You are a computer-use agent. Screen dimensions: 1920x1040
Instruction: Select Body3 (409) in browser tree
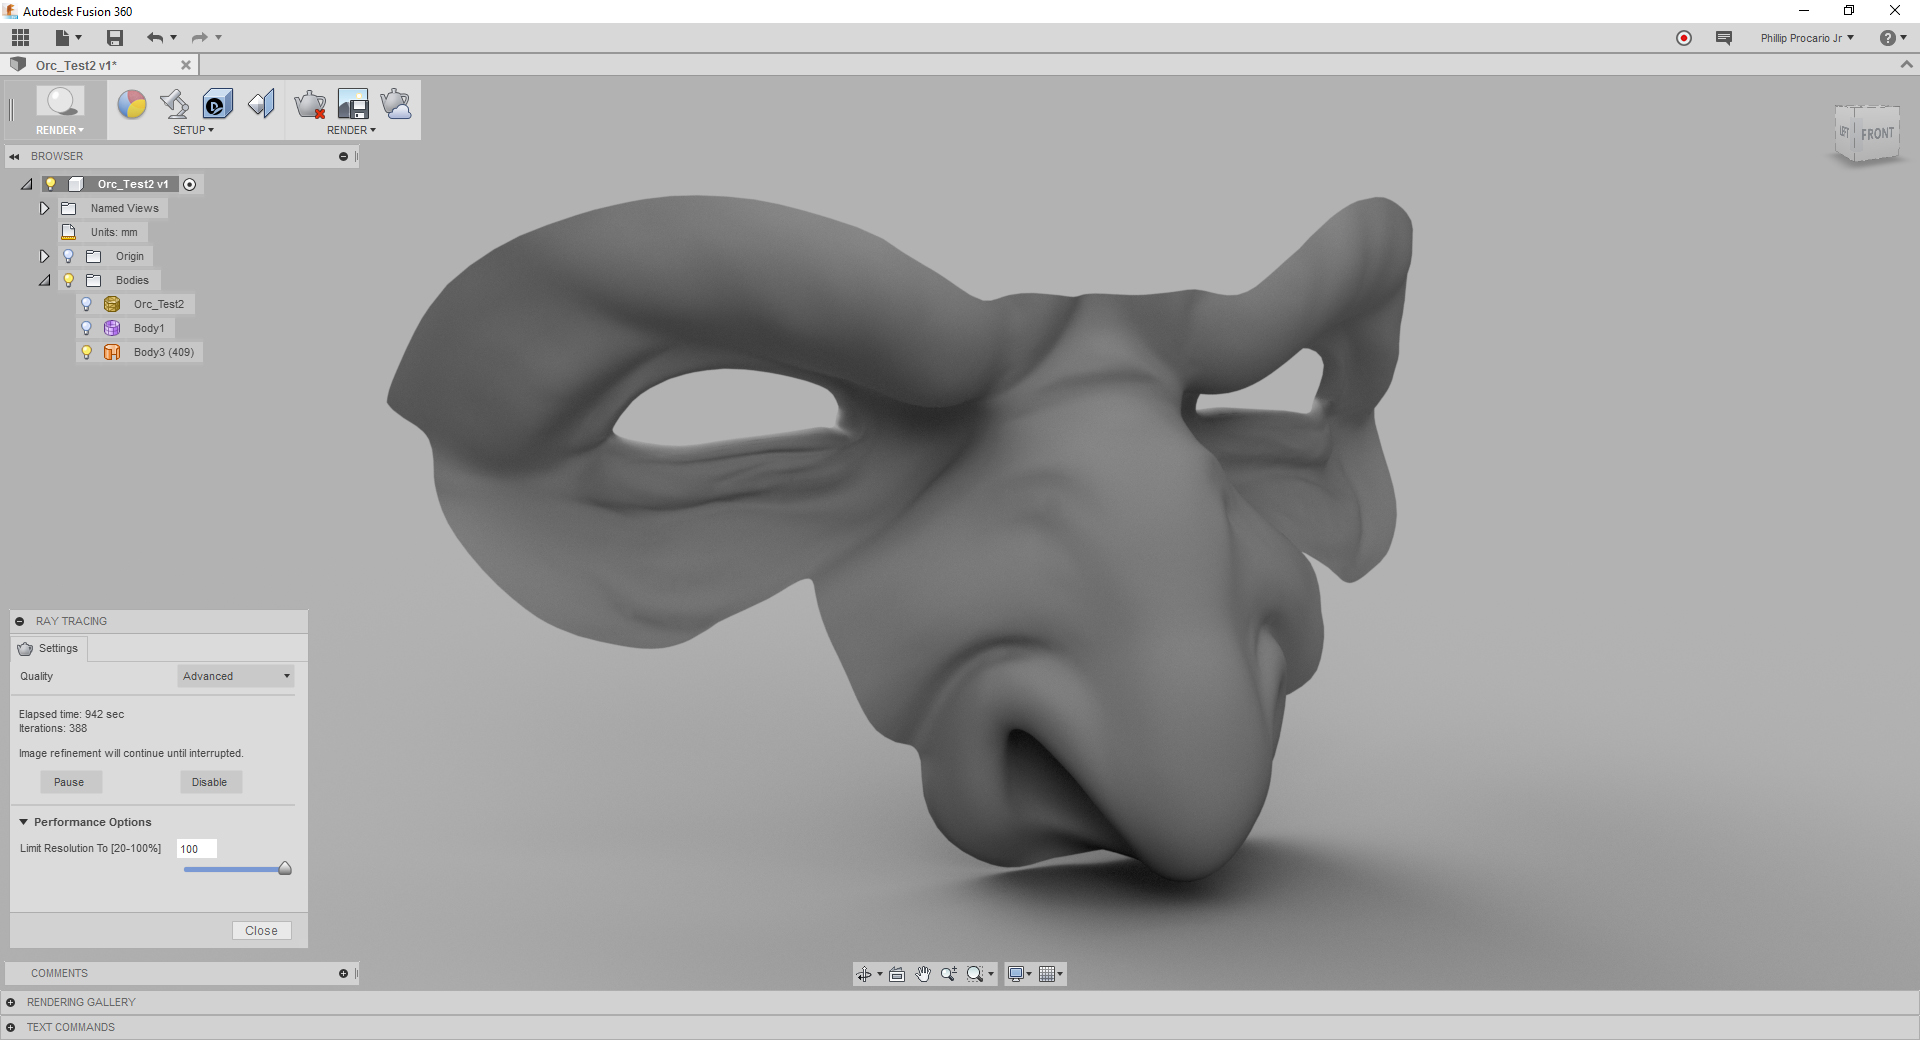tap(164, 352)
